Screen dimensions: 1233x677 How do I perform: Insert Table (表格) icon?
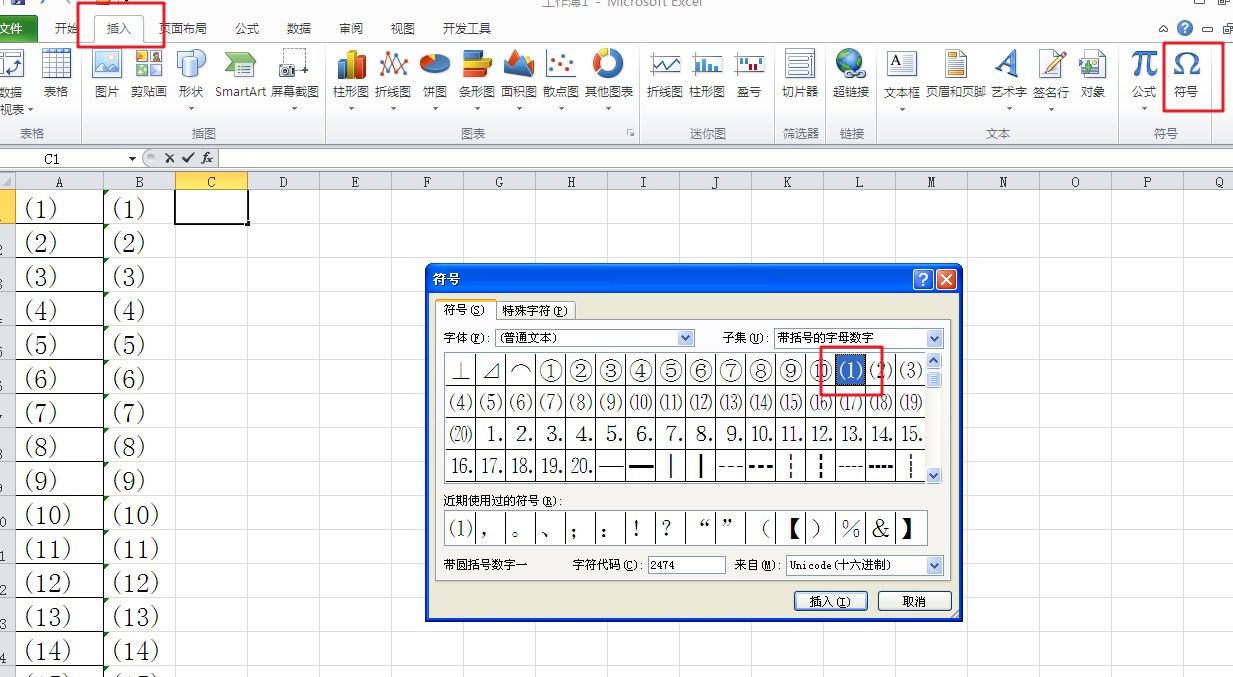click(x=56, y=73)
